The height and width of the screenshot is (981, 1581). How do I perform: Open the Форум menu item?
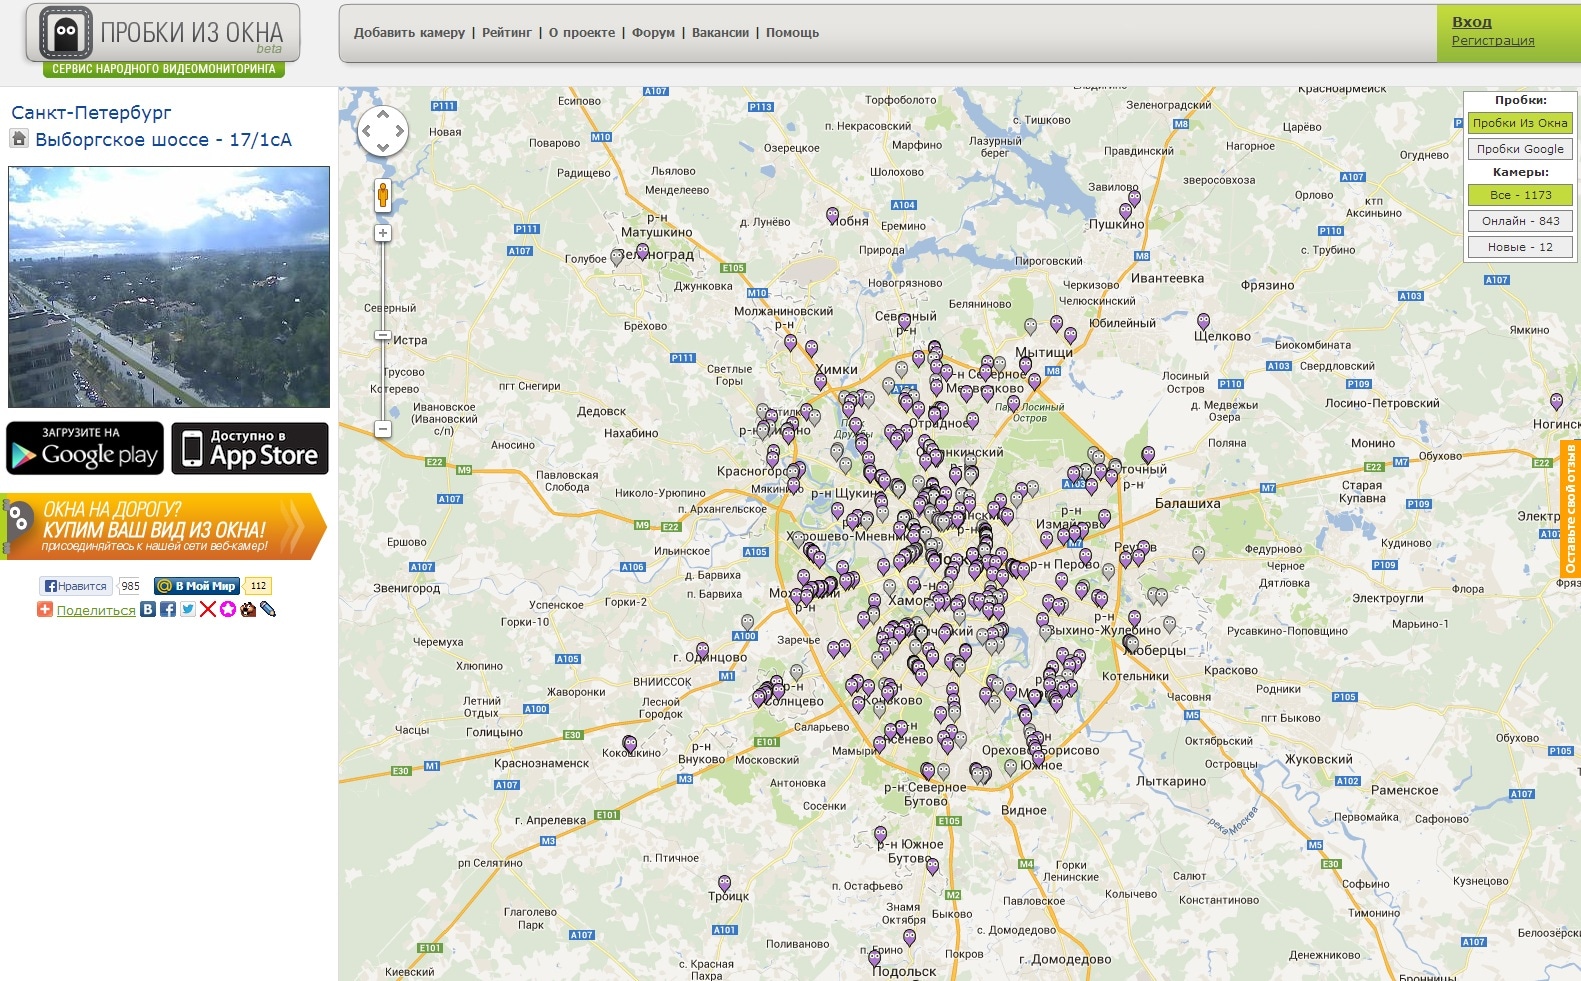pos(653,33)
